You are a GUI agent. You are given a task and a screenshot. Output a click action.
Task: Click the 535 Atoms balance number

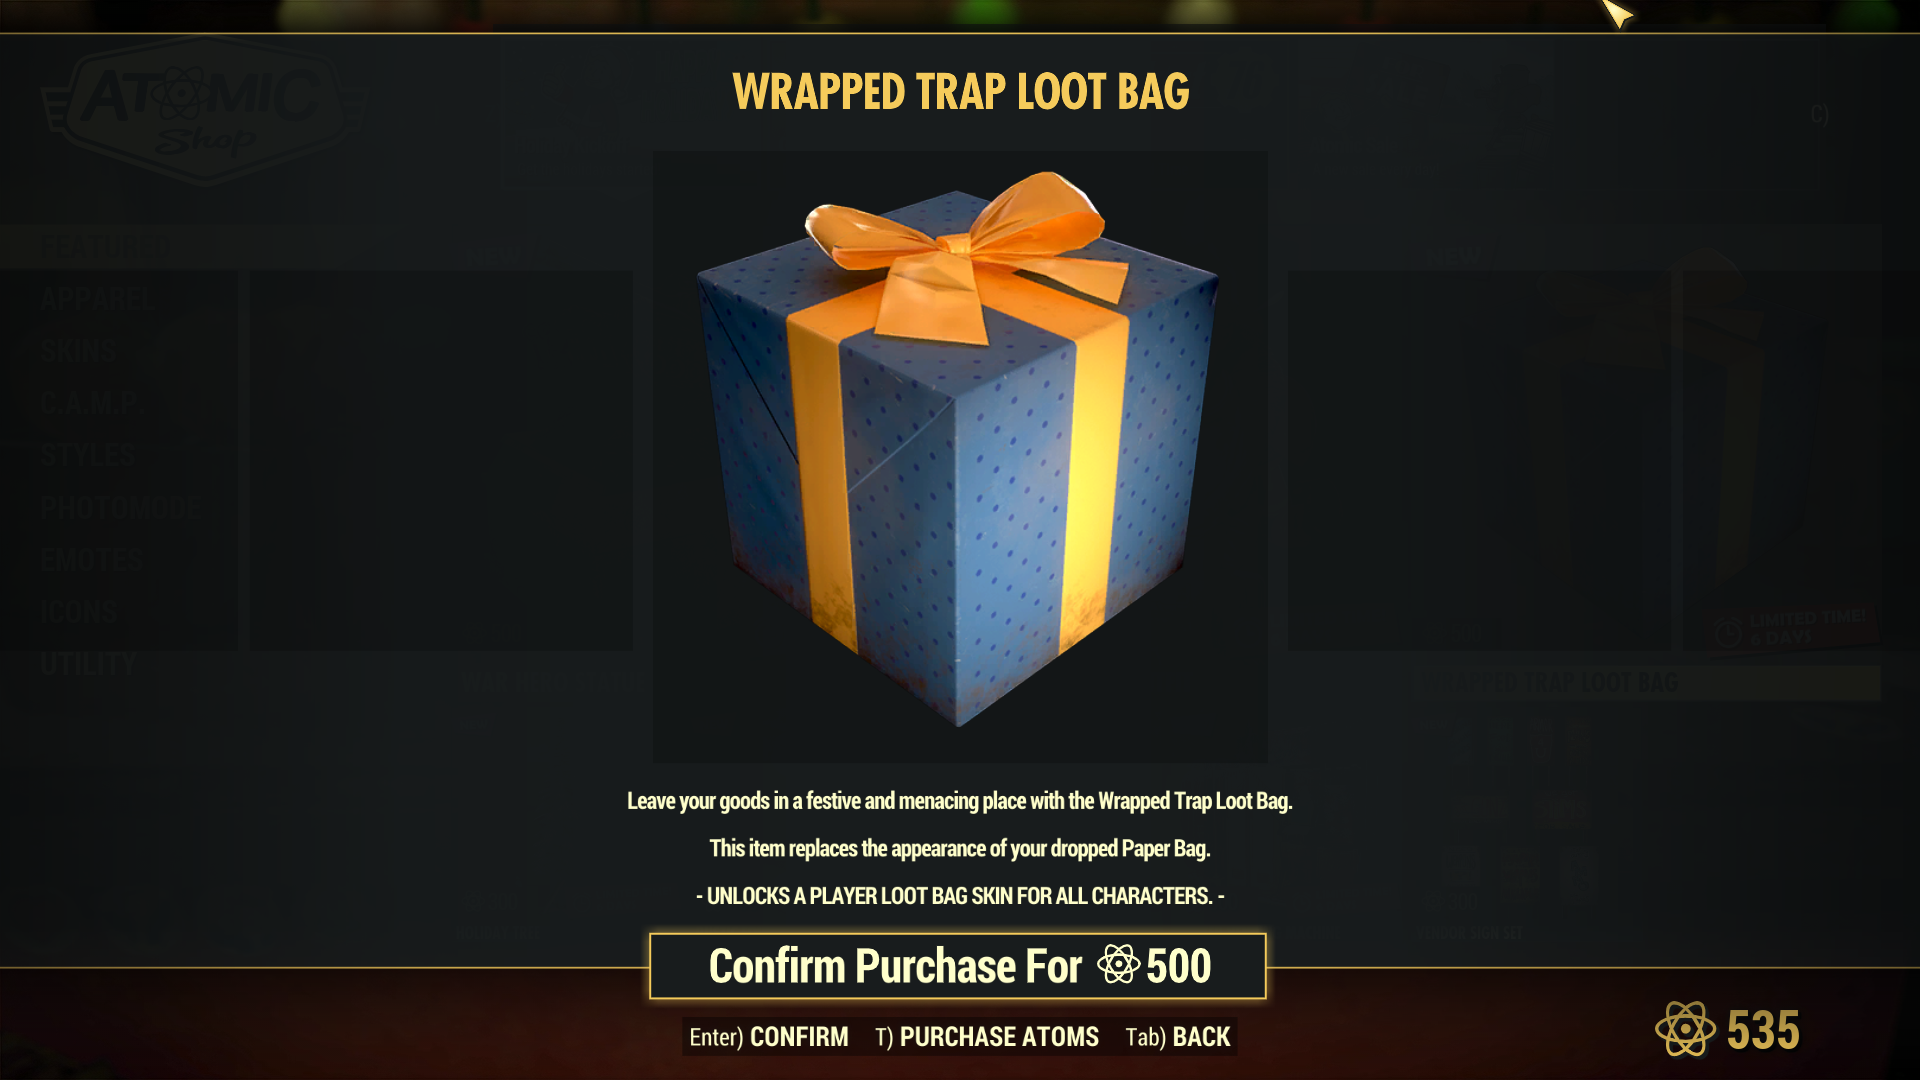pyautogui.click(x=1763, y=1030)
